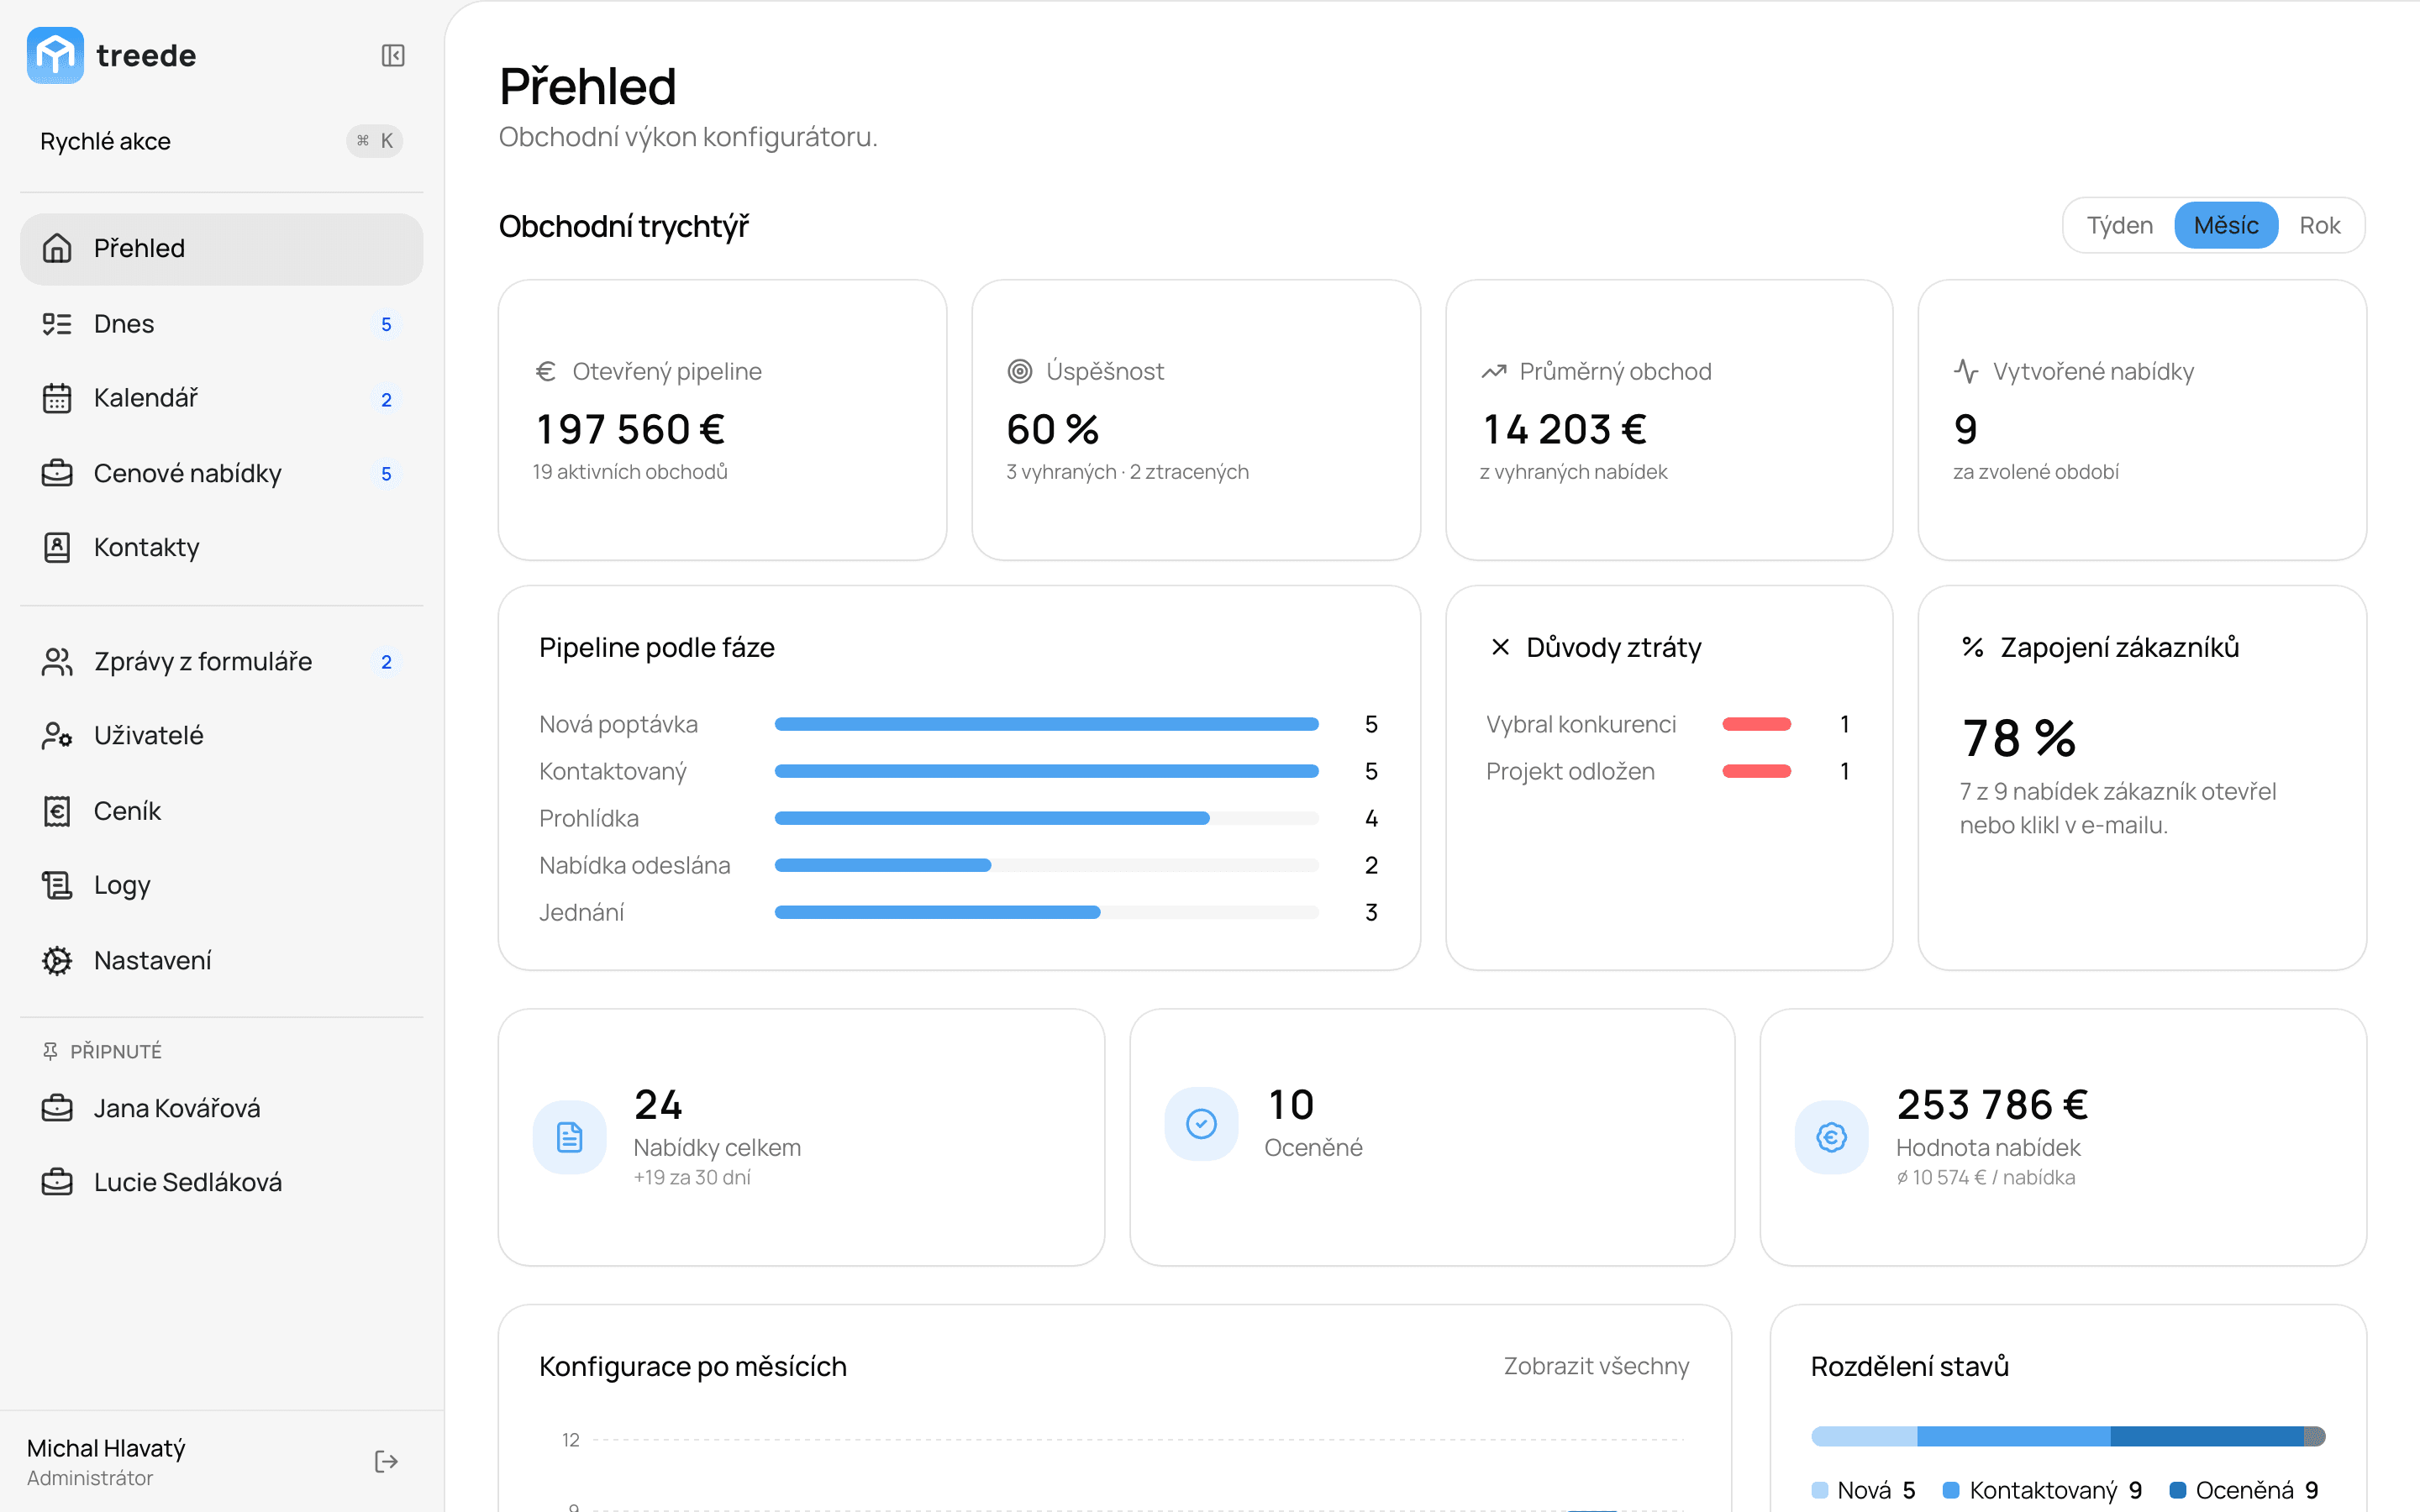Click the Dnes badge showing 5
The height and width of the screenshot is (1512, 2420).
pos(386,324)
